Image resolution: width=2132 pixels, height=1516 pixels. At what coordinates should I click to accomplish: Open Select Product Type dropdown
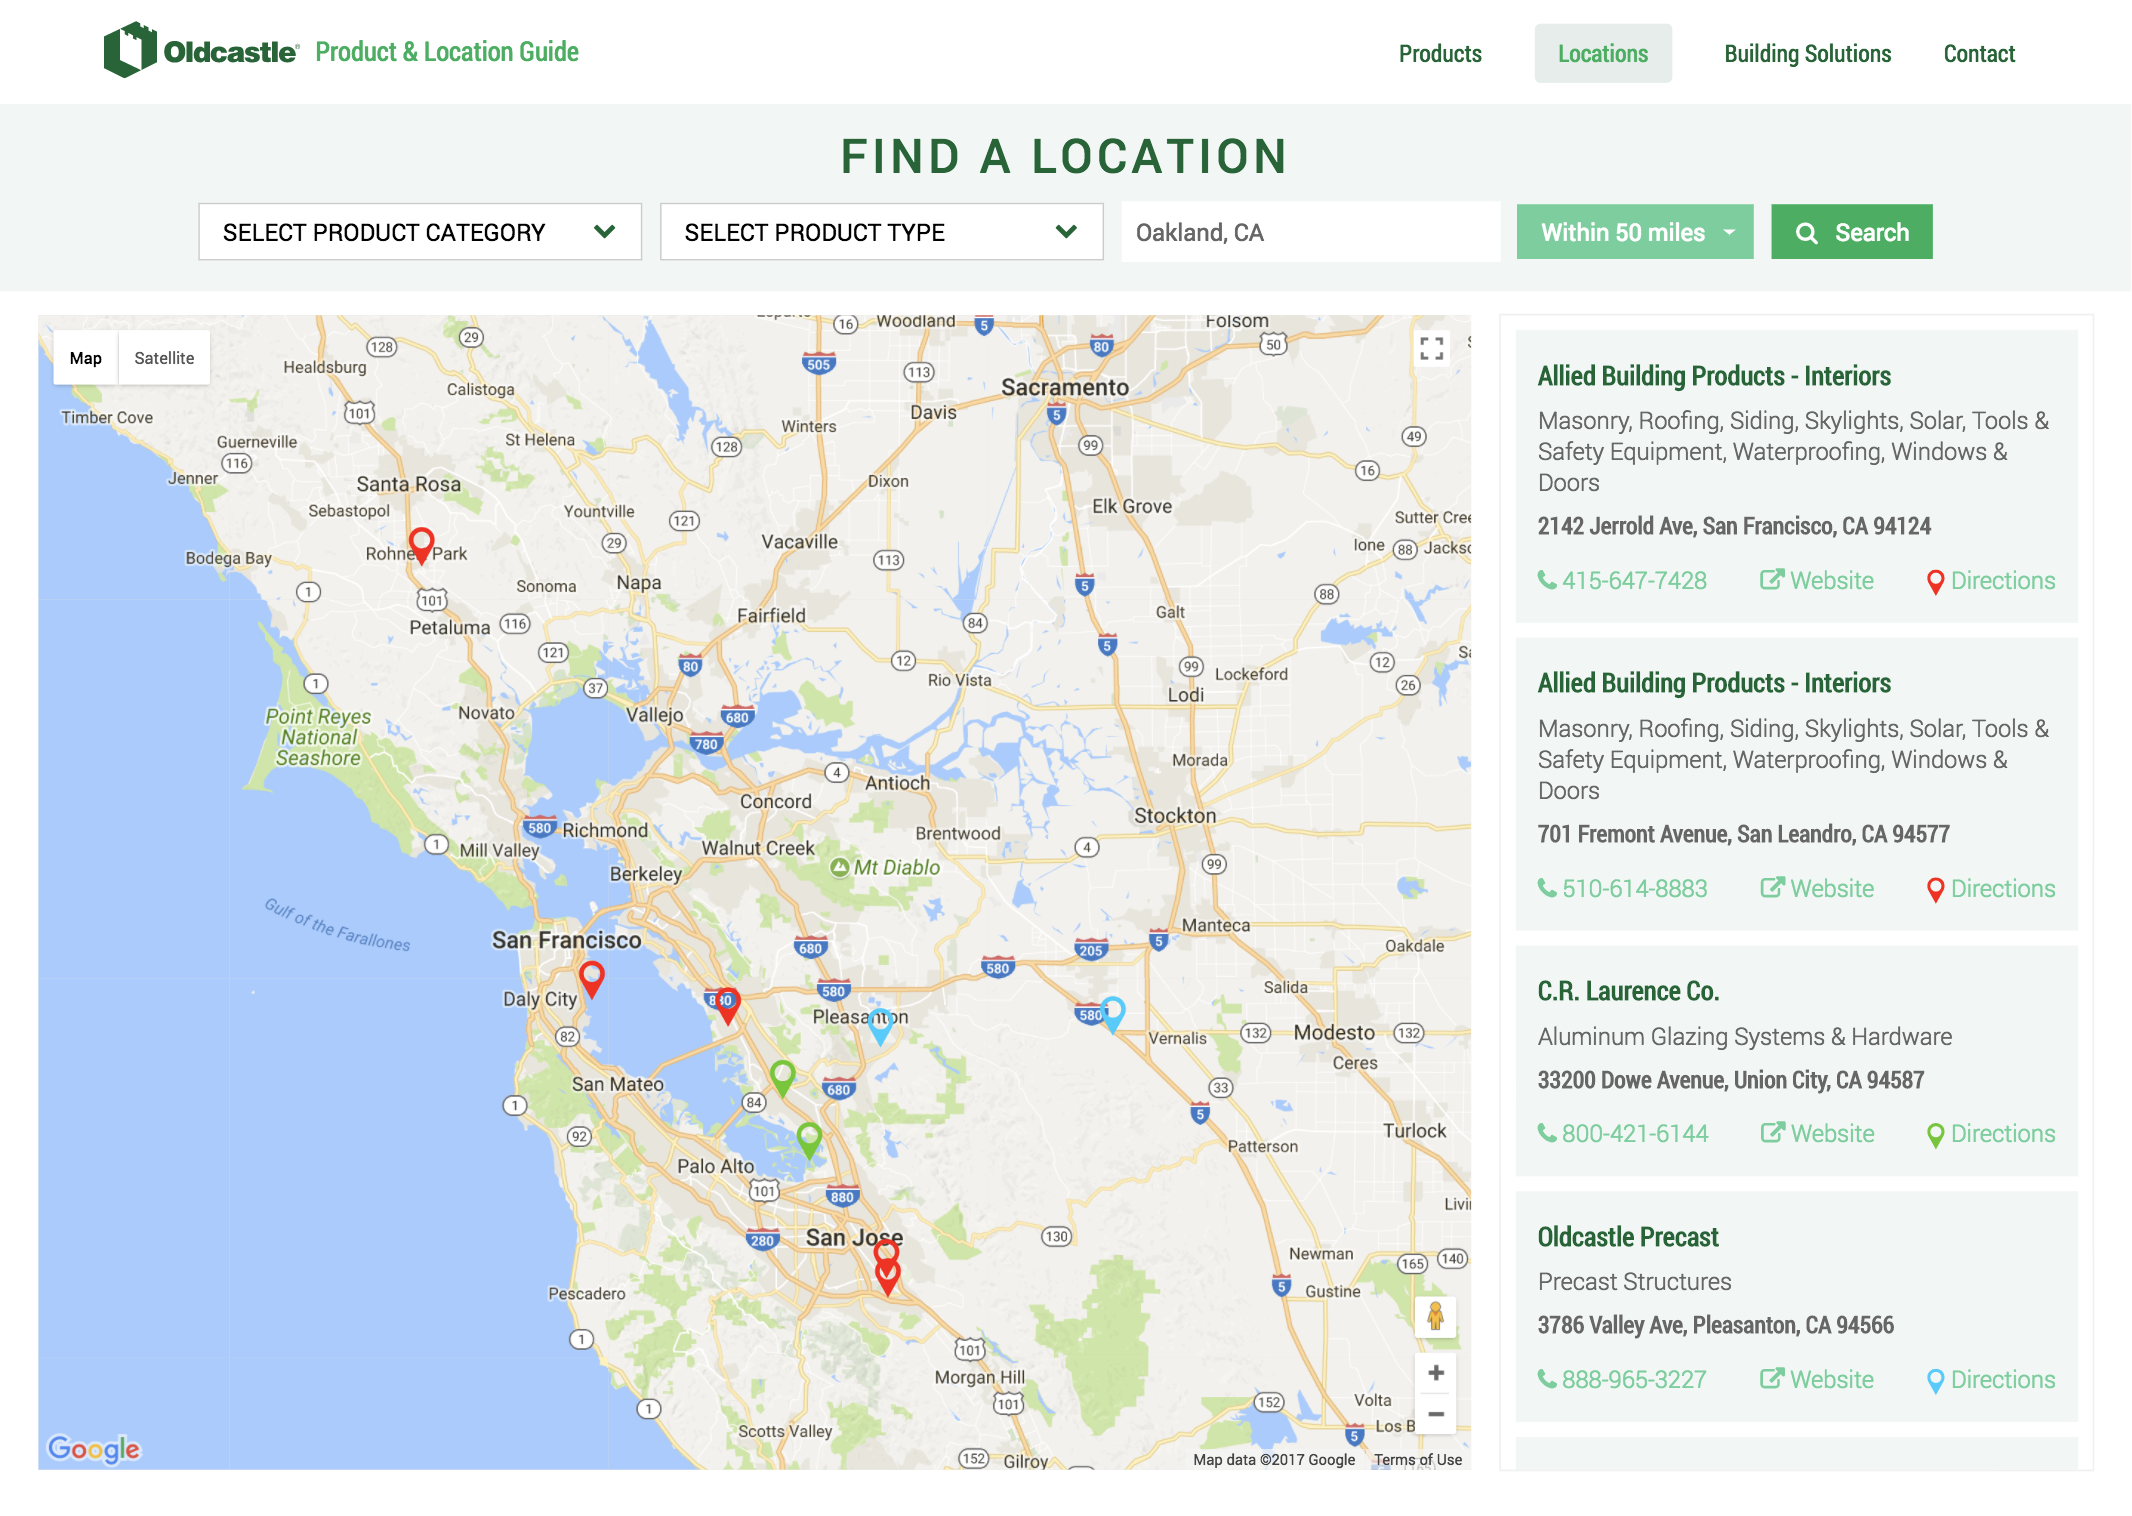point(881,232)
